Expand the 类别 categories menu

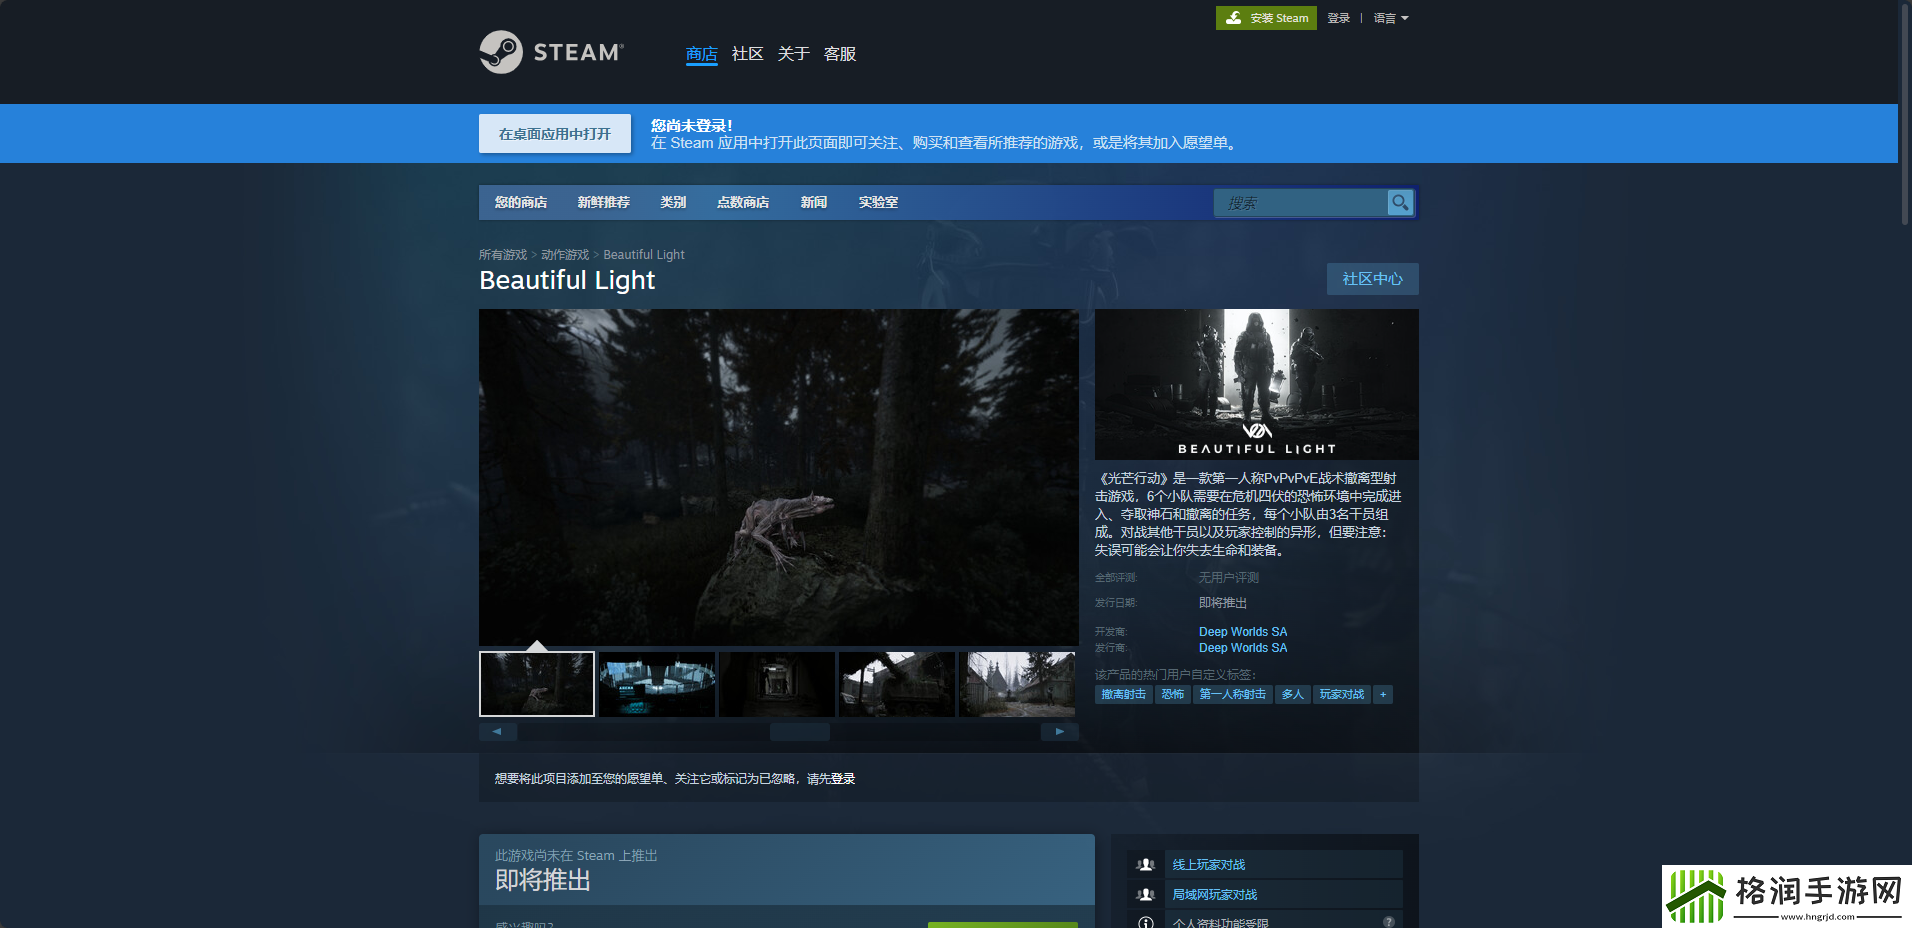click(673, 202)
